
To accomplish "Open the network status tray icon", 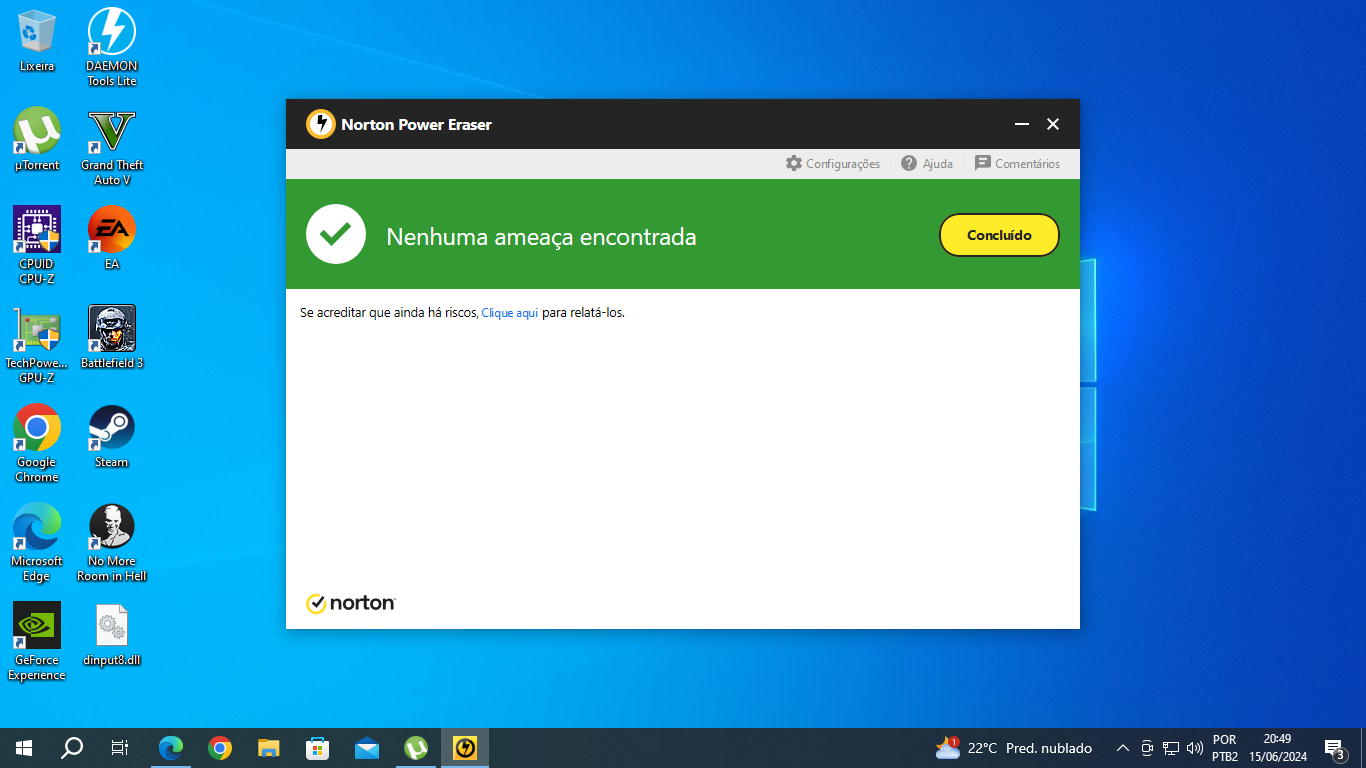I will click(1171, 748).
